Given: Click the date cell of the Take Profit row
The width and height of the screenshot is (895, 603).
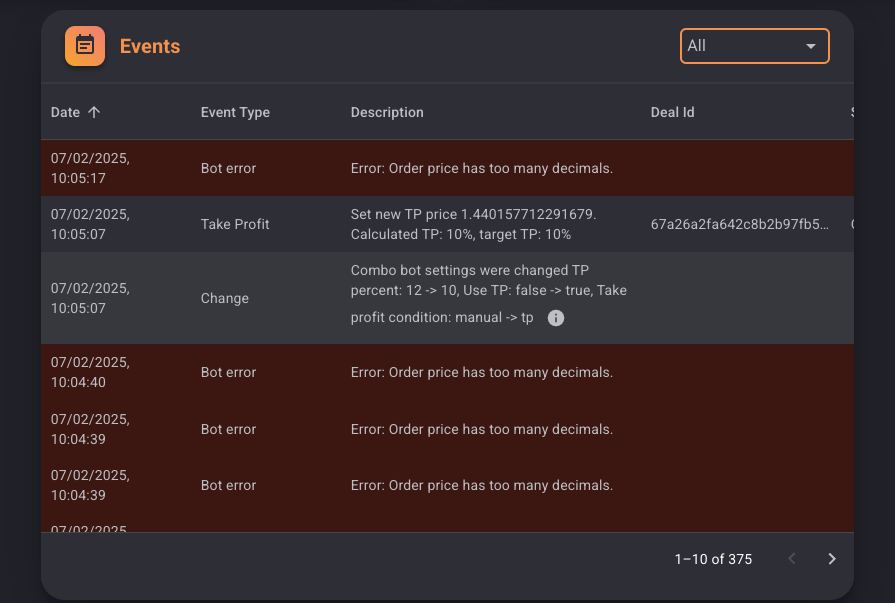Looking at the screenshot, I should 90,224.
